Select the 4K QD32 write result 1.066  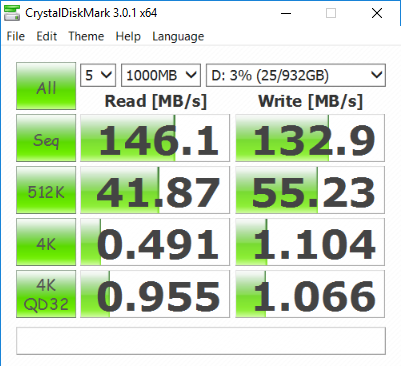click(x=310, y=294)
